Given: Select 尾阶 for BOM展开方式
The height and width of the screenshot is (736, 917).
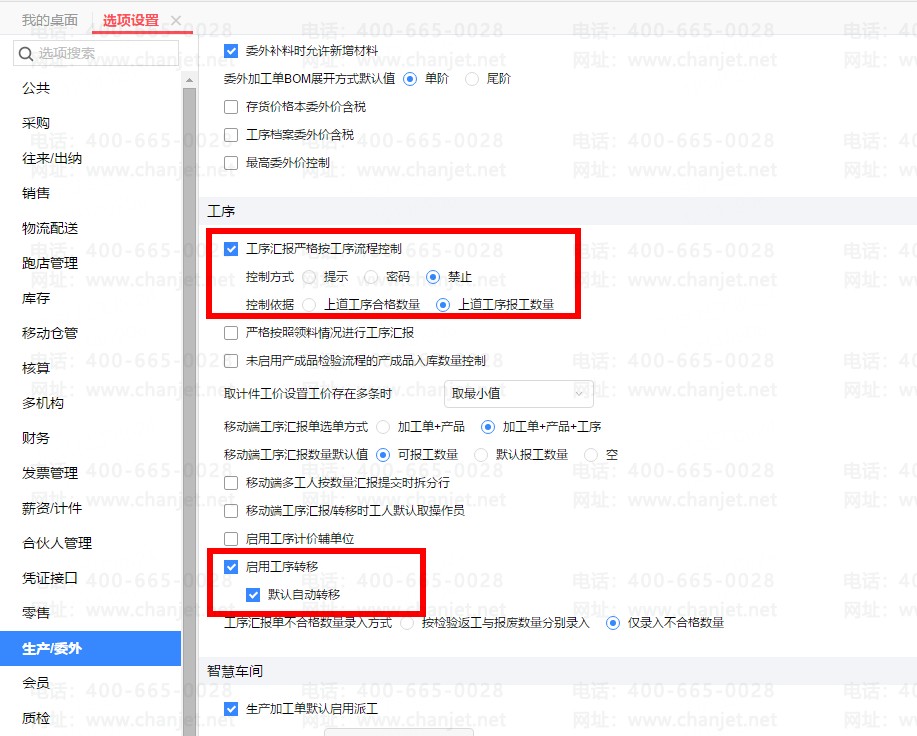Looking at the screenshot, I should click(x=472, y=79).
